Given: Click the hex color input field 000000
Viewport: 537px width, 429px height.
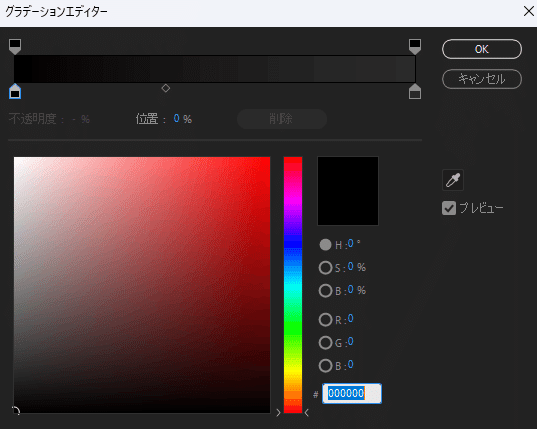Looking at the screenshot, I should click(352, 393).
